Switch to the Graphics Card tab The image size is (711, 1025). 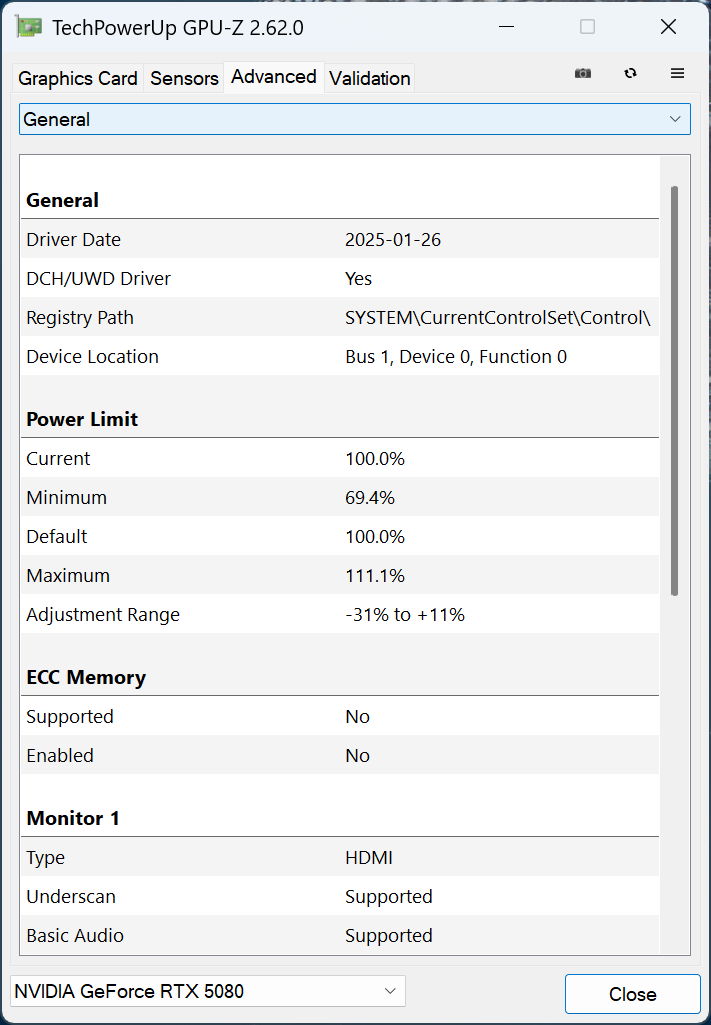(x=78, y=78)
